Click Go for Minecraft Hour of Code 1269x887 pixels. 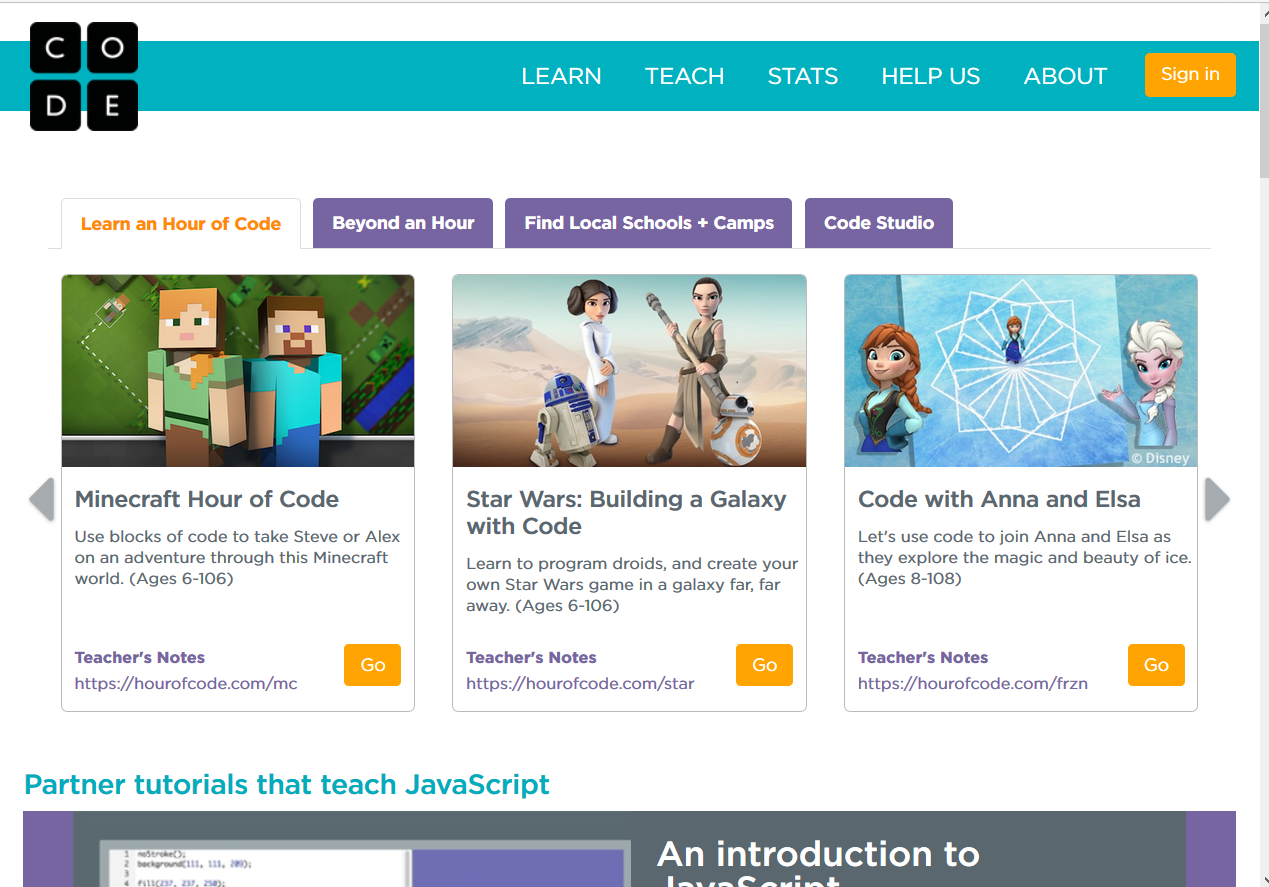[x=372, y=664]
